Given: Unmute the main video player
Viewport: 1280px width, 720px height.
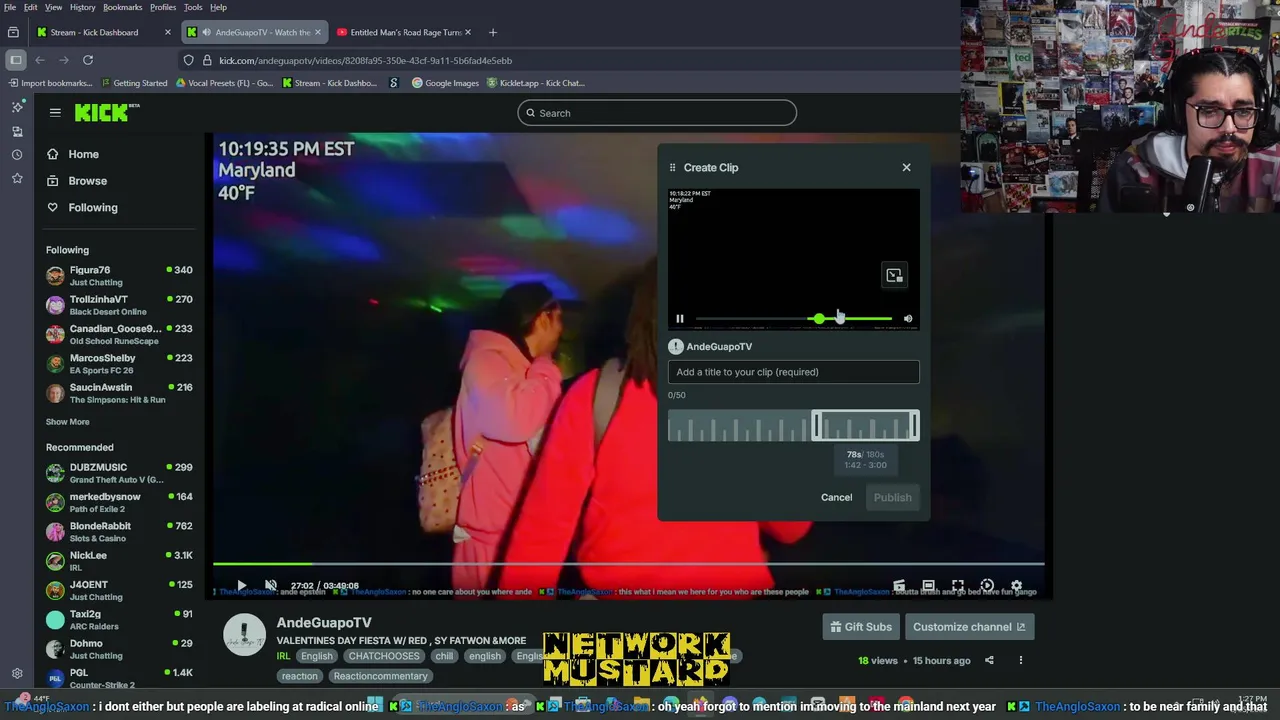Looking at the screenshot, I should coord(270,586).
